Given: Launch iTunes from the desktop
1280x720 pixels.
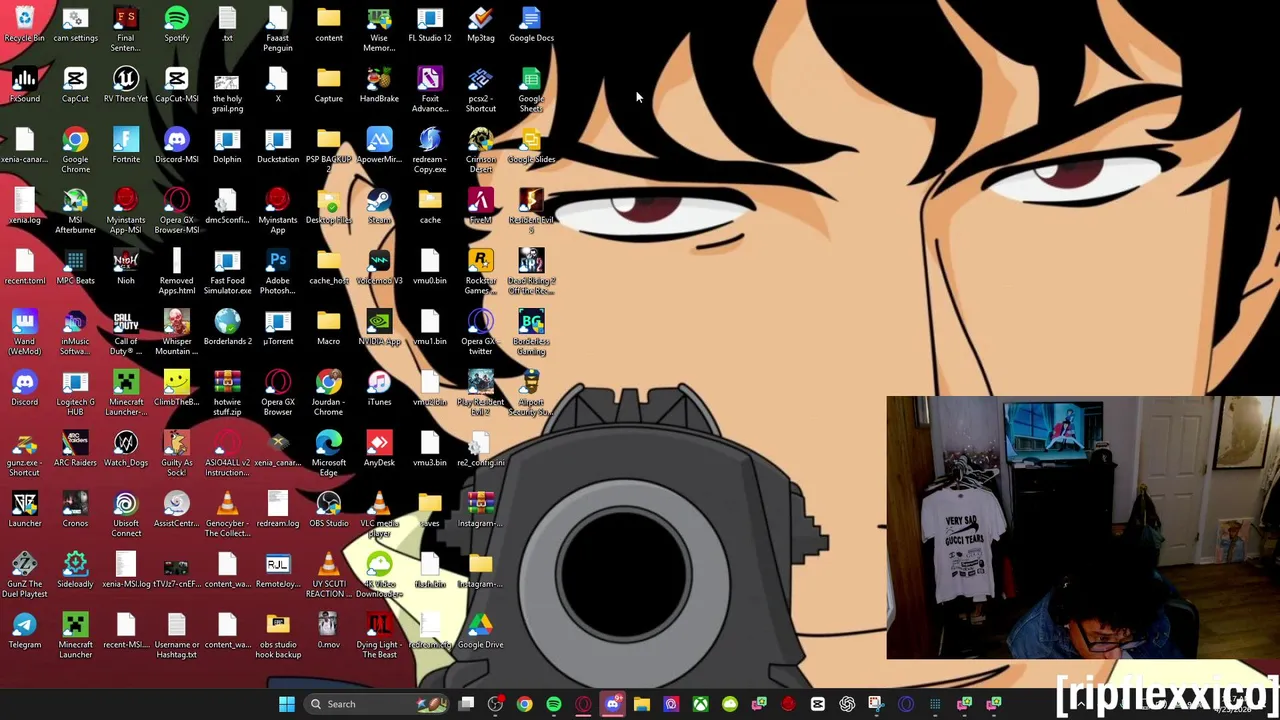Looking at the screenshot, I should (379, 388).
